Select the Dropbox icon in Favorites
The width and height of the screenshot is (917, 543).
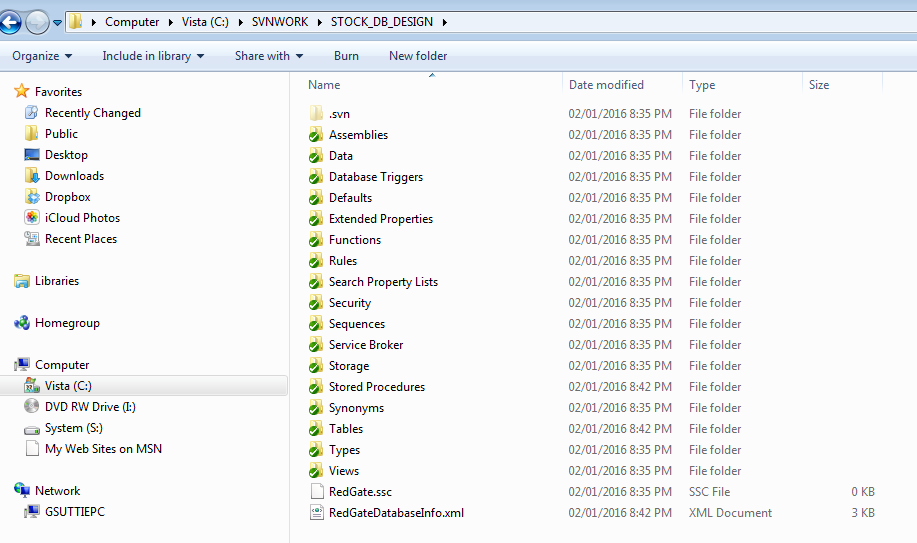31,197
